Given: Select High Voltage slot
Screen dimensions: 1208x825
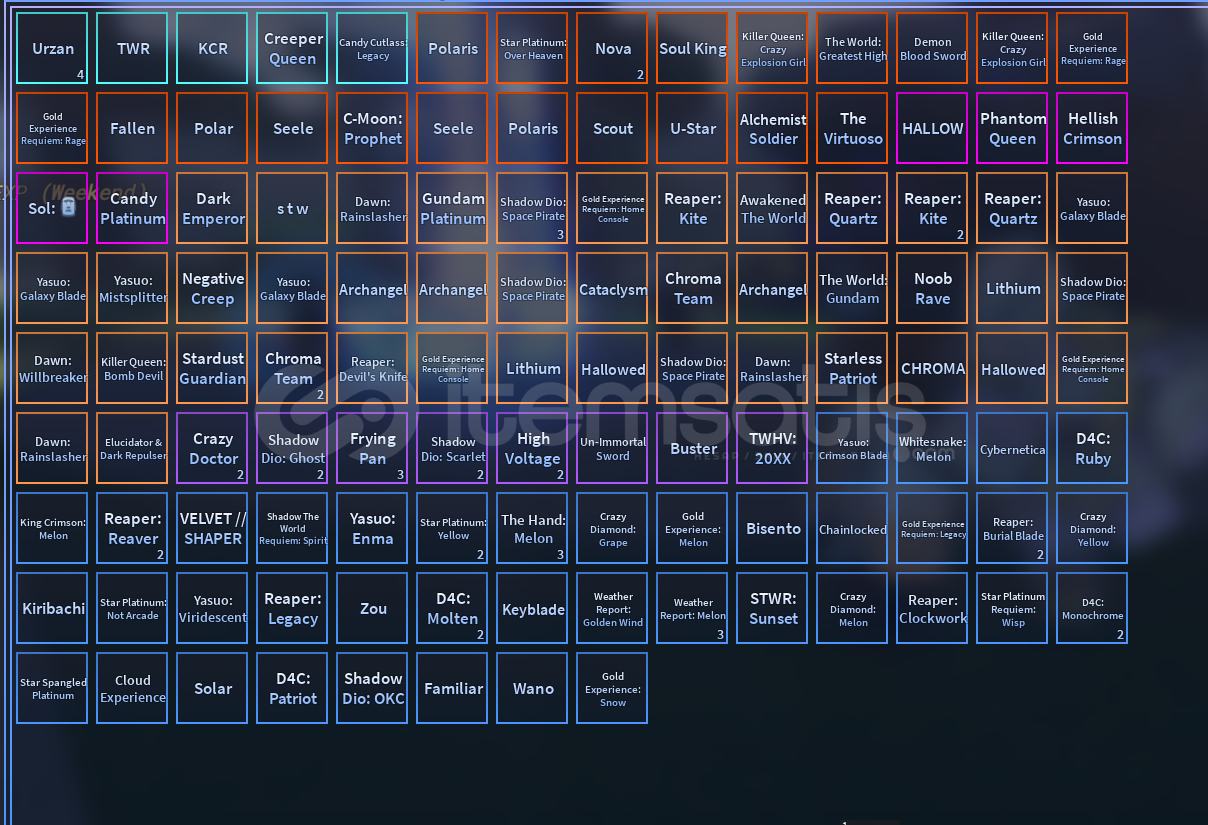Looking at the screenshot, I should 532,448.
